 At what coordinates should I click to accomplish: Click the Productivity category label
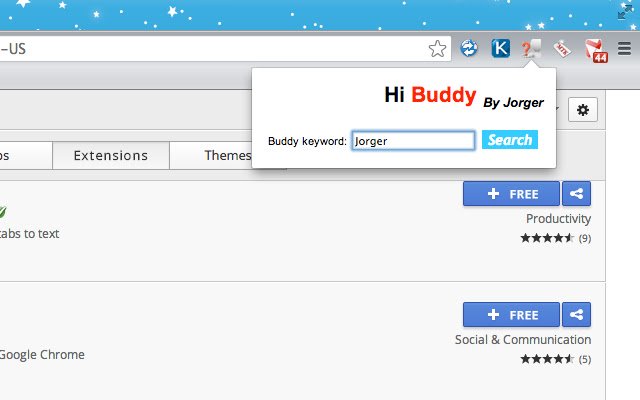tap(558, 218)
